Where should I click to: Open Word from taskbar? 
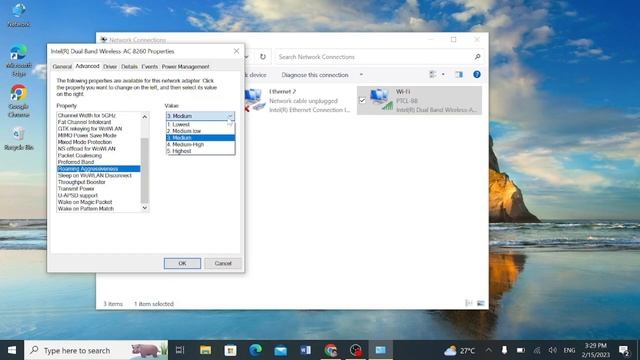click(x=305, y=350)
